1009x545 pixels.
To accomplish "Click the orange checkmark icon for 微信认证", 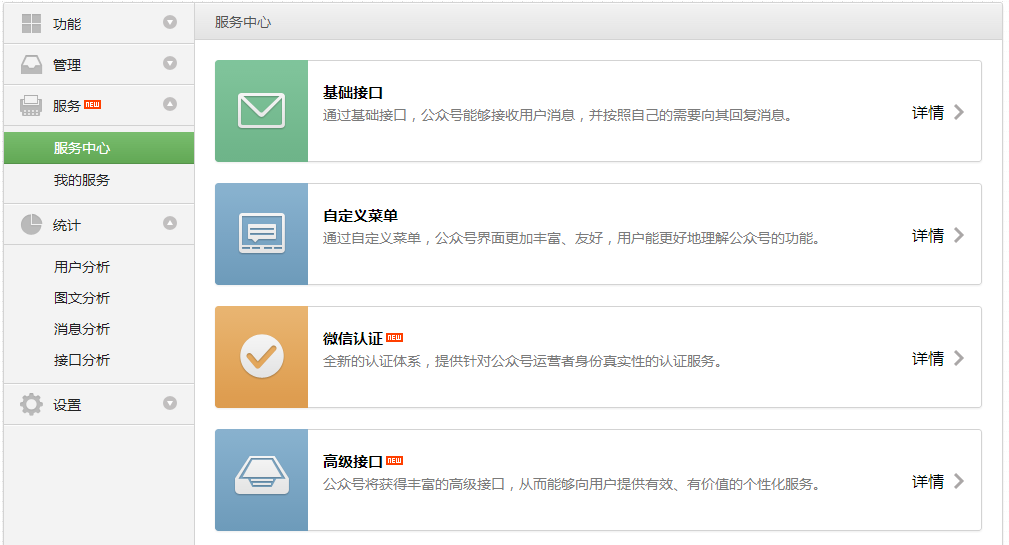I will point(261,356).
